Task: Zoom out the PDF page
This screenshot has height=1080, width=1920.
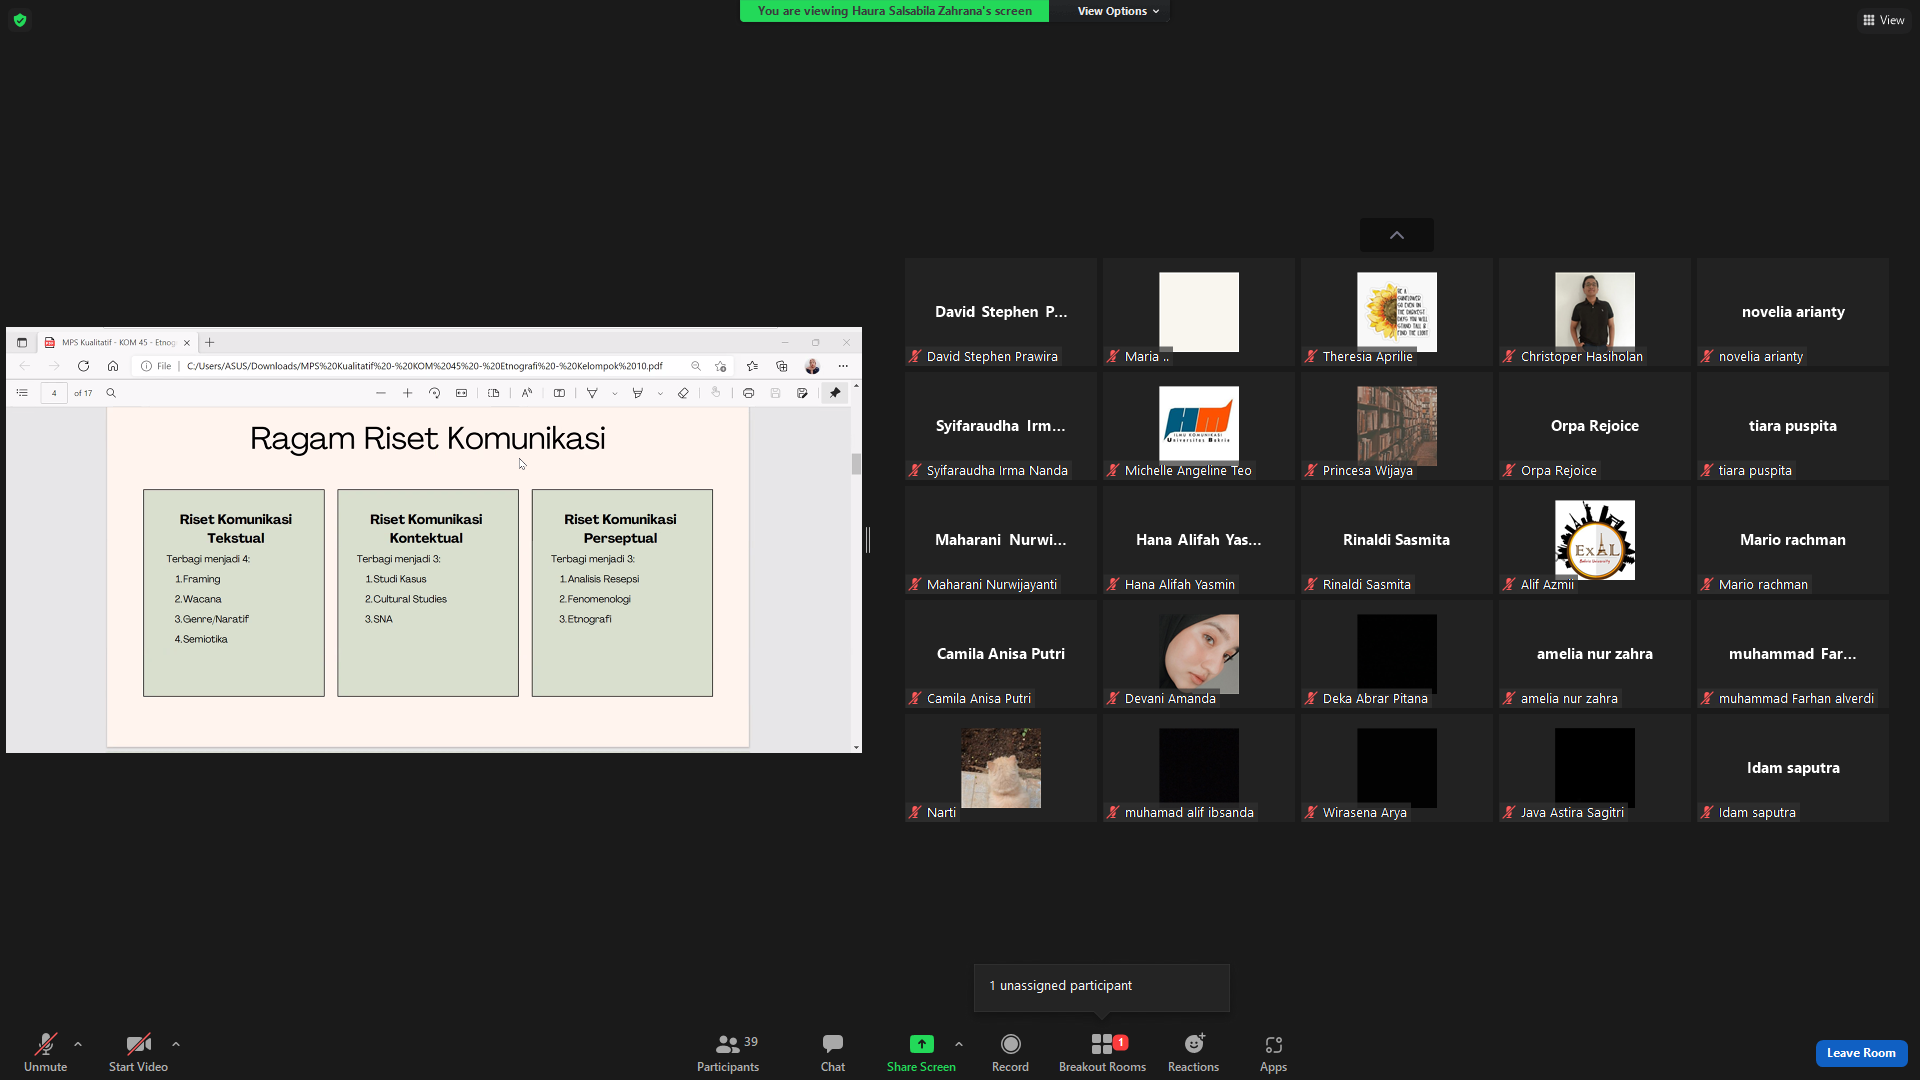Action: pyautogui.click(x=380, y=393)
